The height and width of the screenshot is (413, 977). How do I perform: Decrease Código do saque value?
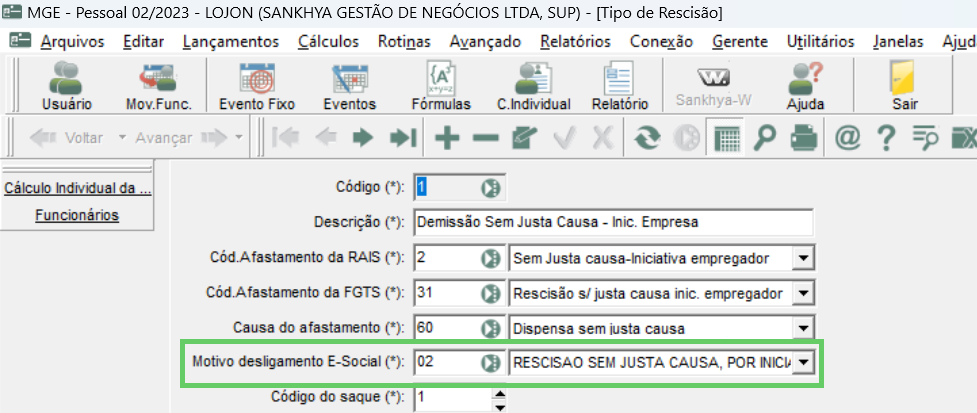(499, 407)
